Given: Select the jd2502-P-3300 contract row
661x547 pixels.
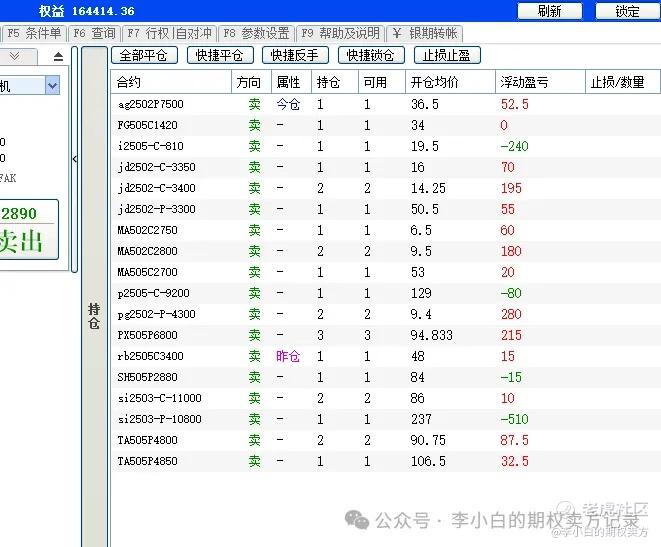Looking at the screenshot, I should coord(385,209).
